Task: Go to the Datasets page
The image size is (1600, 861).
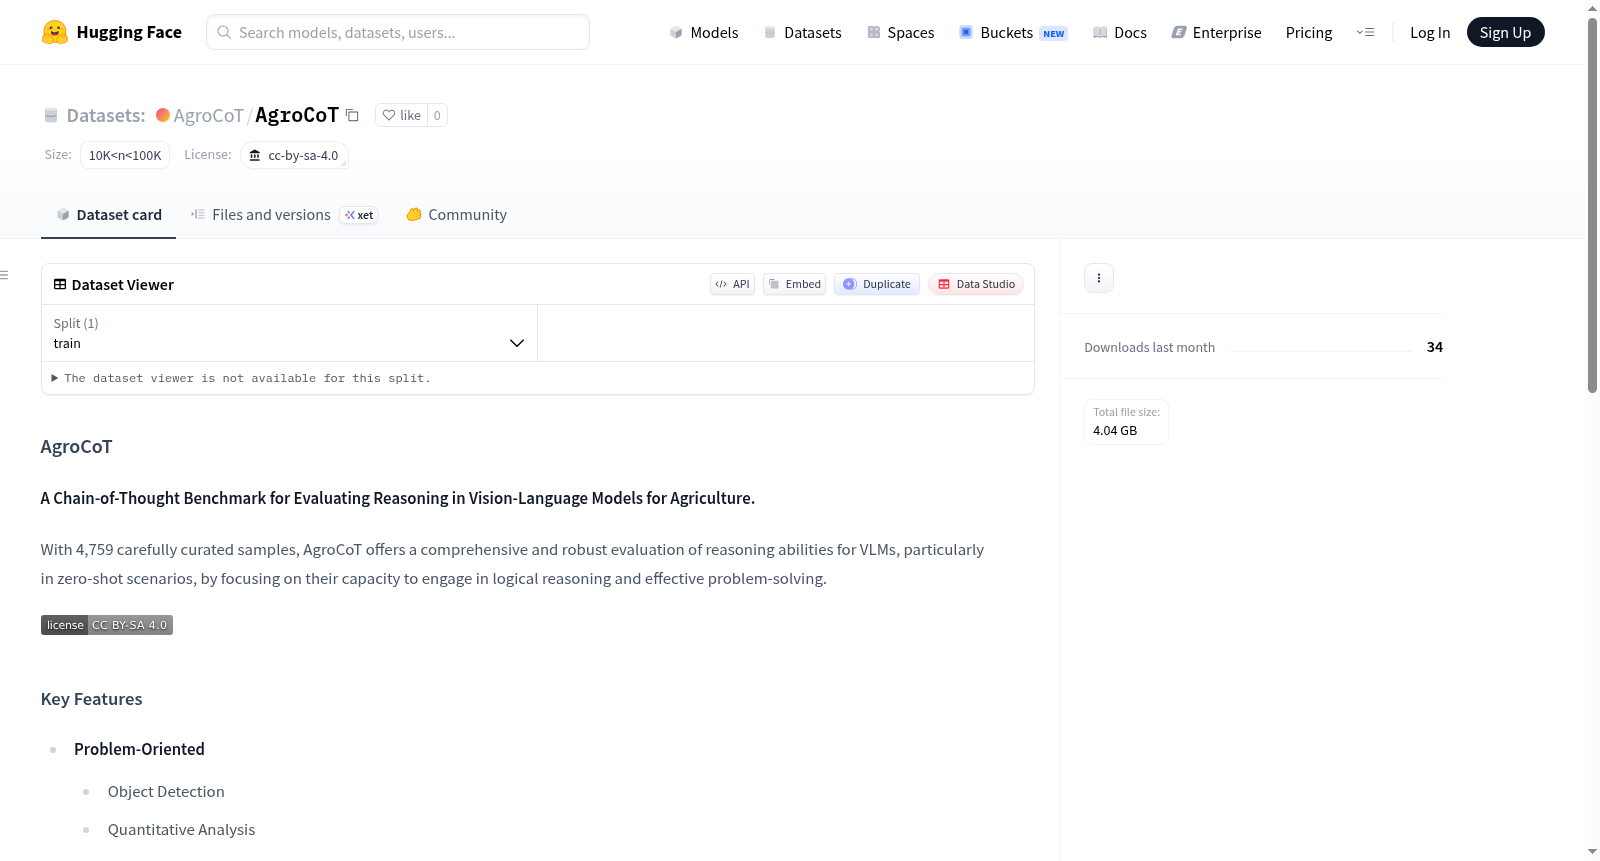Action: pyautogui.click(x=802, y=32)
